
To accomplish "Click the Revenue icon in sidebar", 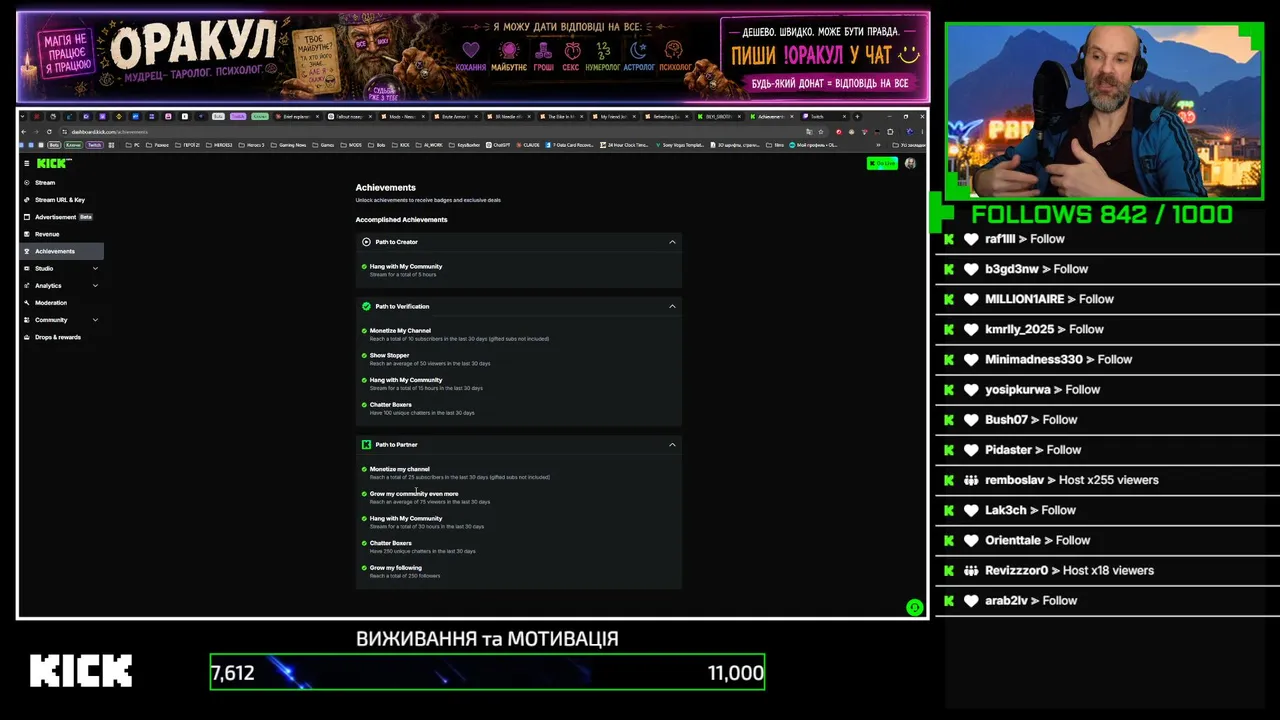I will tap(27, 234).
